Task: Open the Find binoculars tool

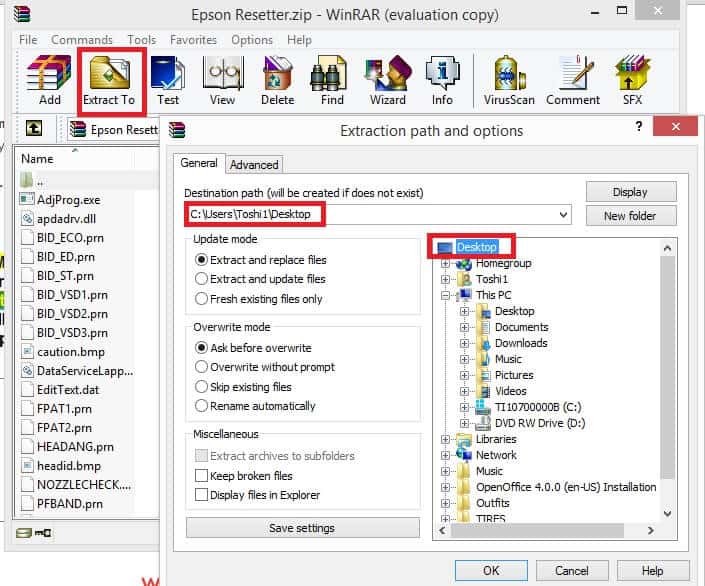Action: [x=332, y=80]
